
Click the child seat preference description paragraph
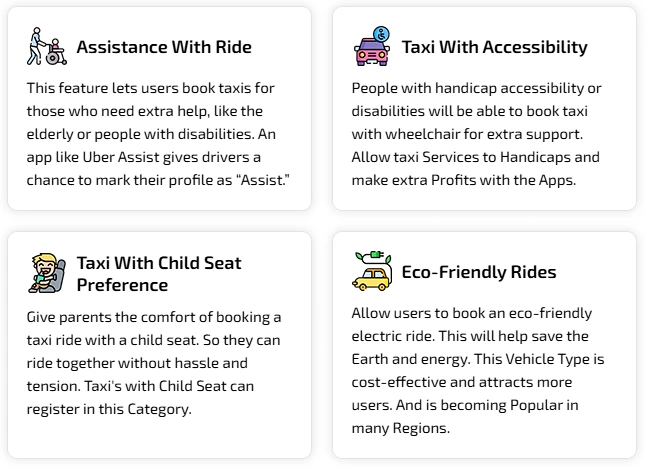pos(154,362)
